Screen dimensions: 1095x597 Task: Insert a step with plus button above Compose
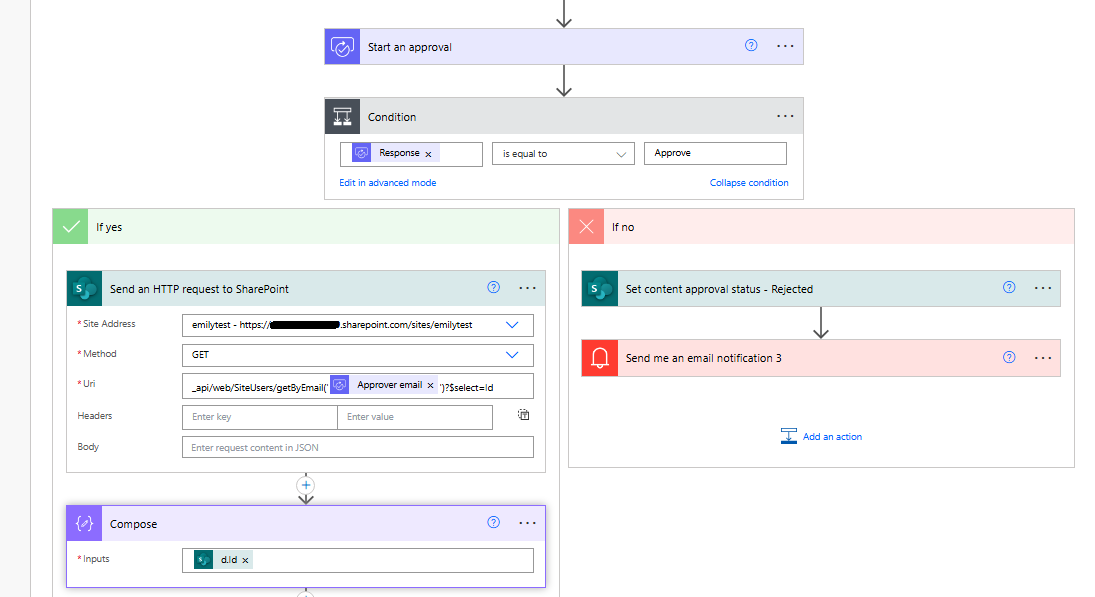point(306,485)
